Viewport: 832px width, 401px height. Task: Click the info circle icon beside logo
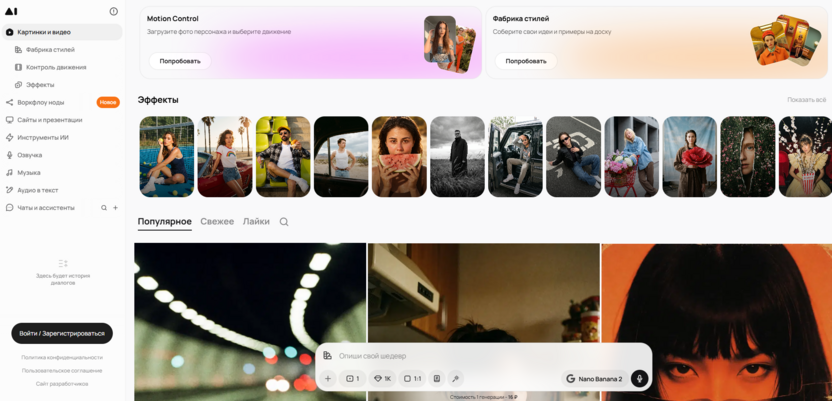click(114, 11)
